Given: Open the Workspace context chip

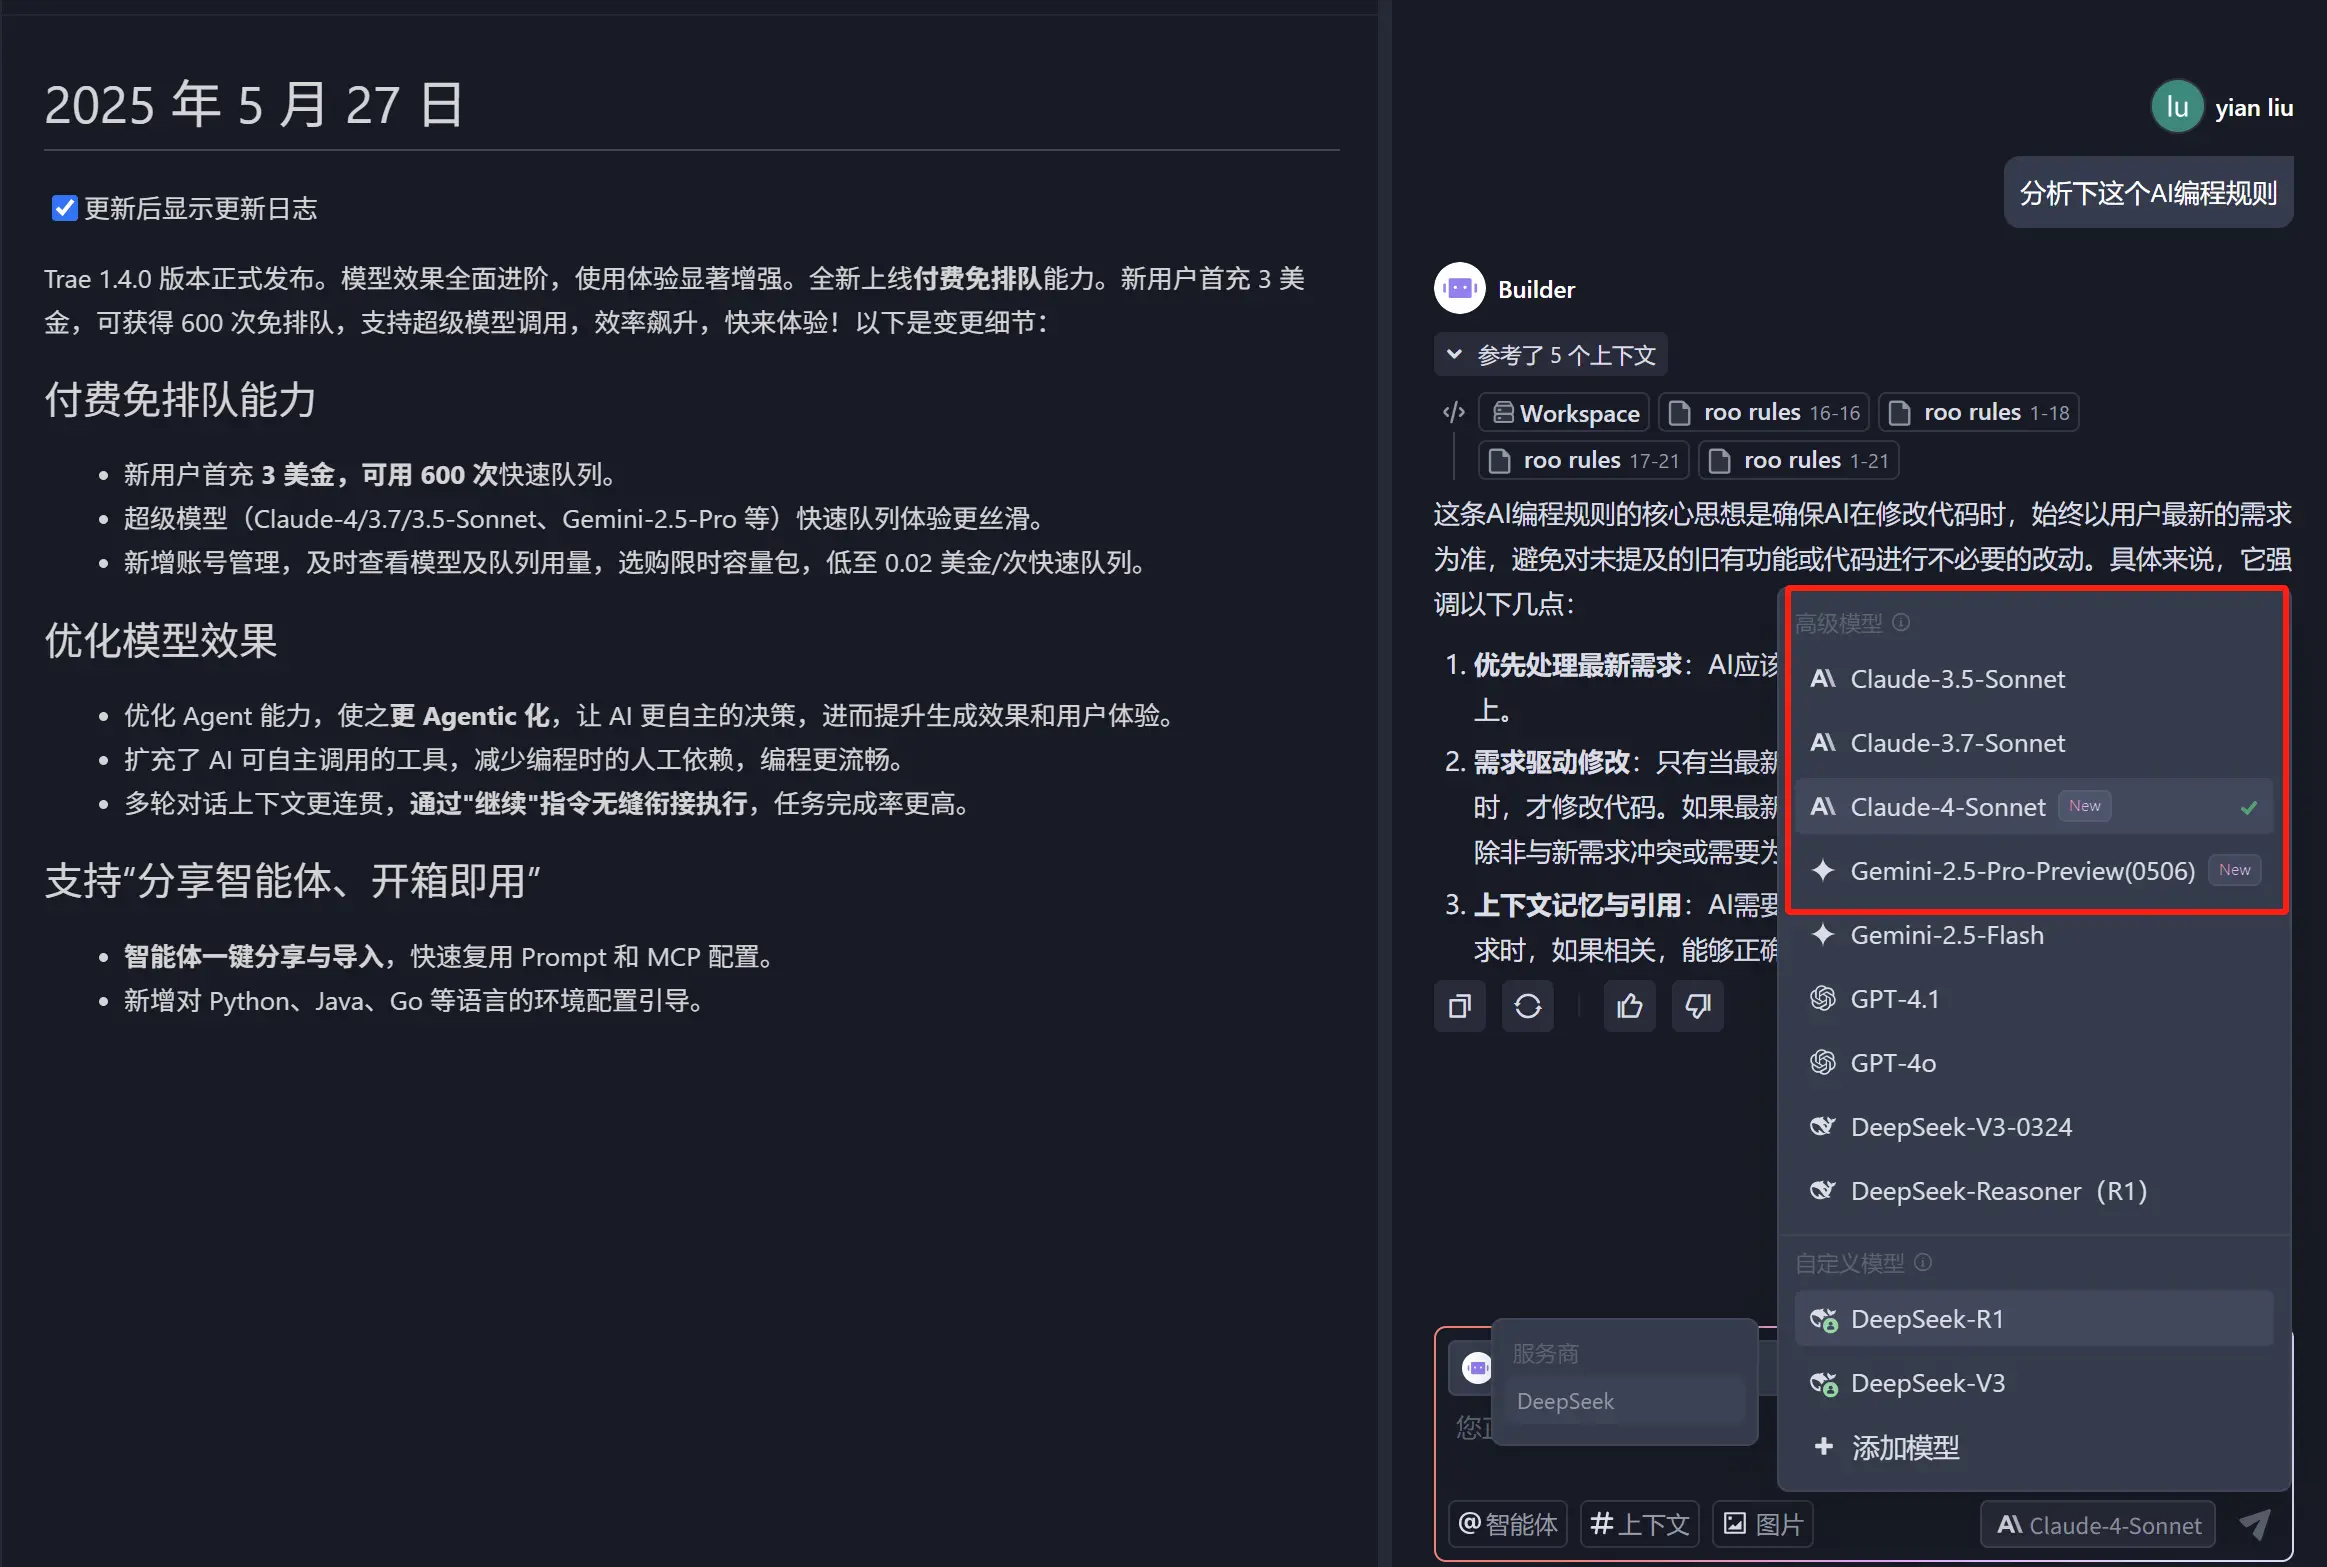Looking at the screenshot, I should coord(1564,413).
